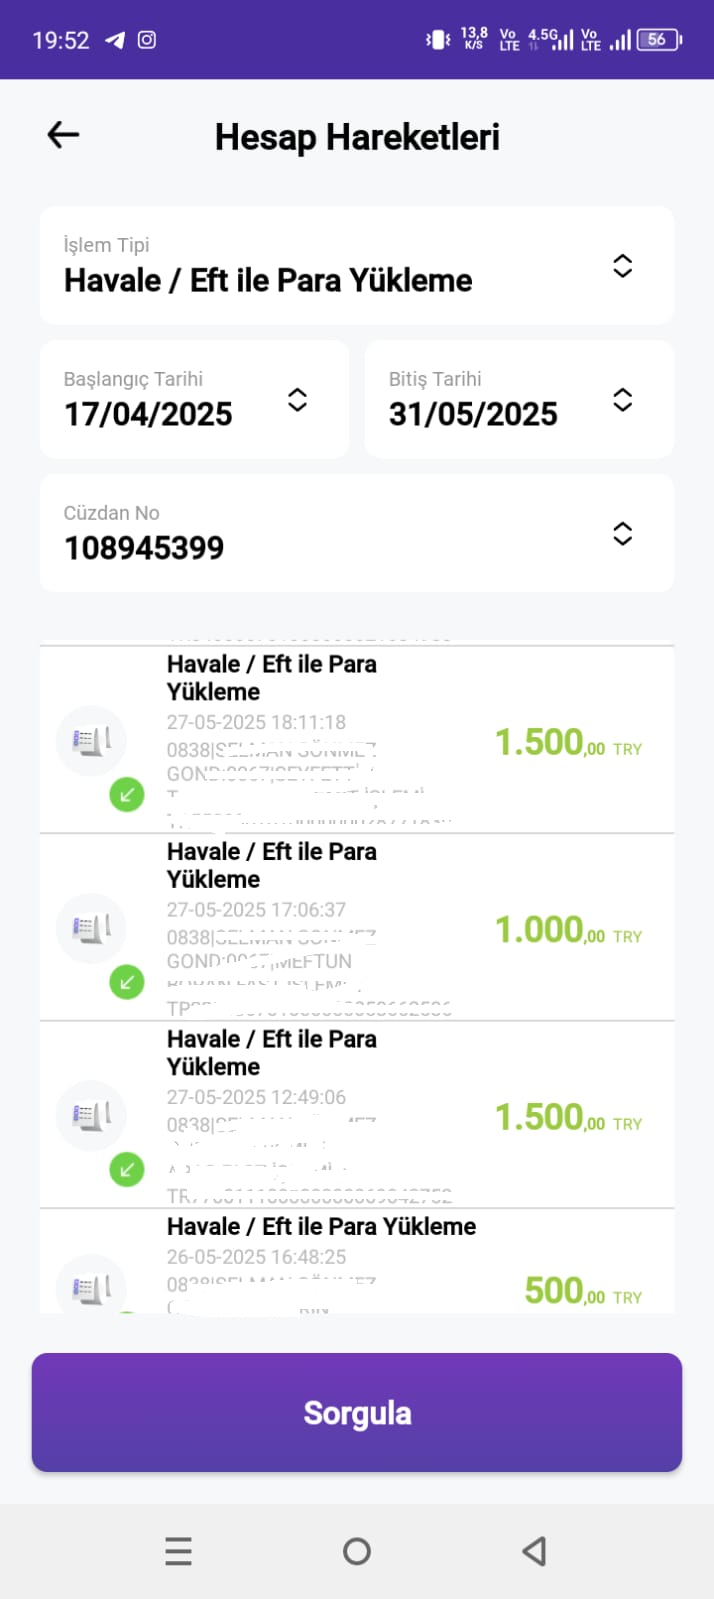Tap the Android back triangle button

[x=534, y=1551]
